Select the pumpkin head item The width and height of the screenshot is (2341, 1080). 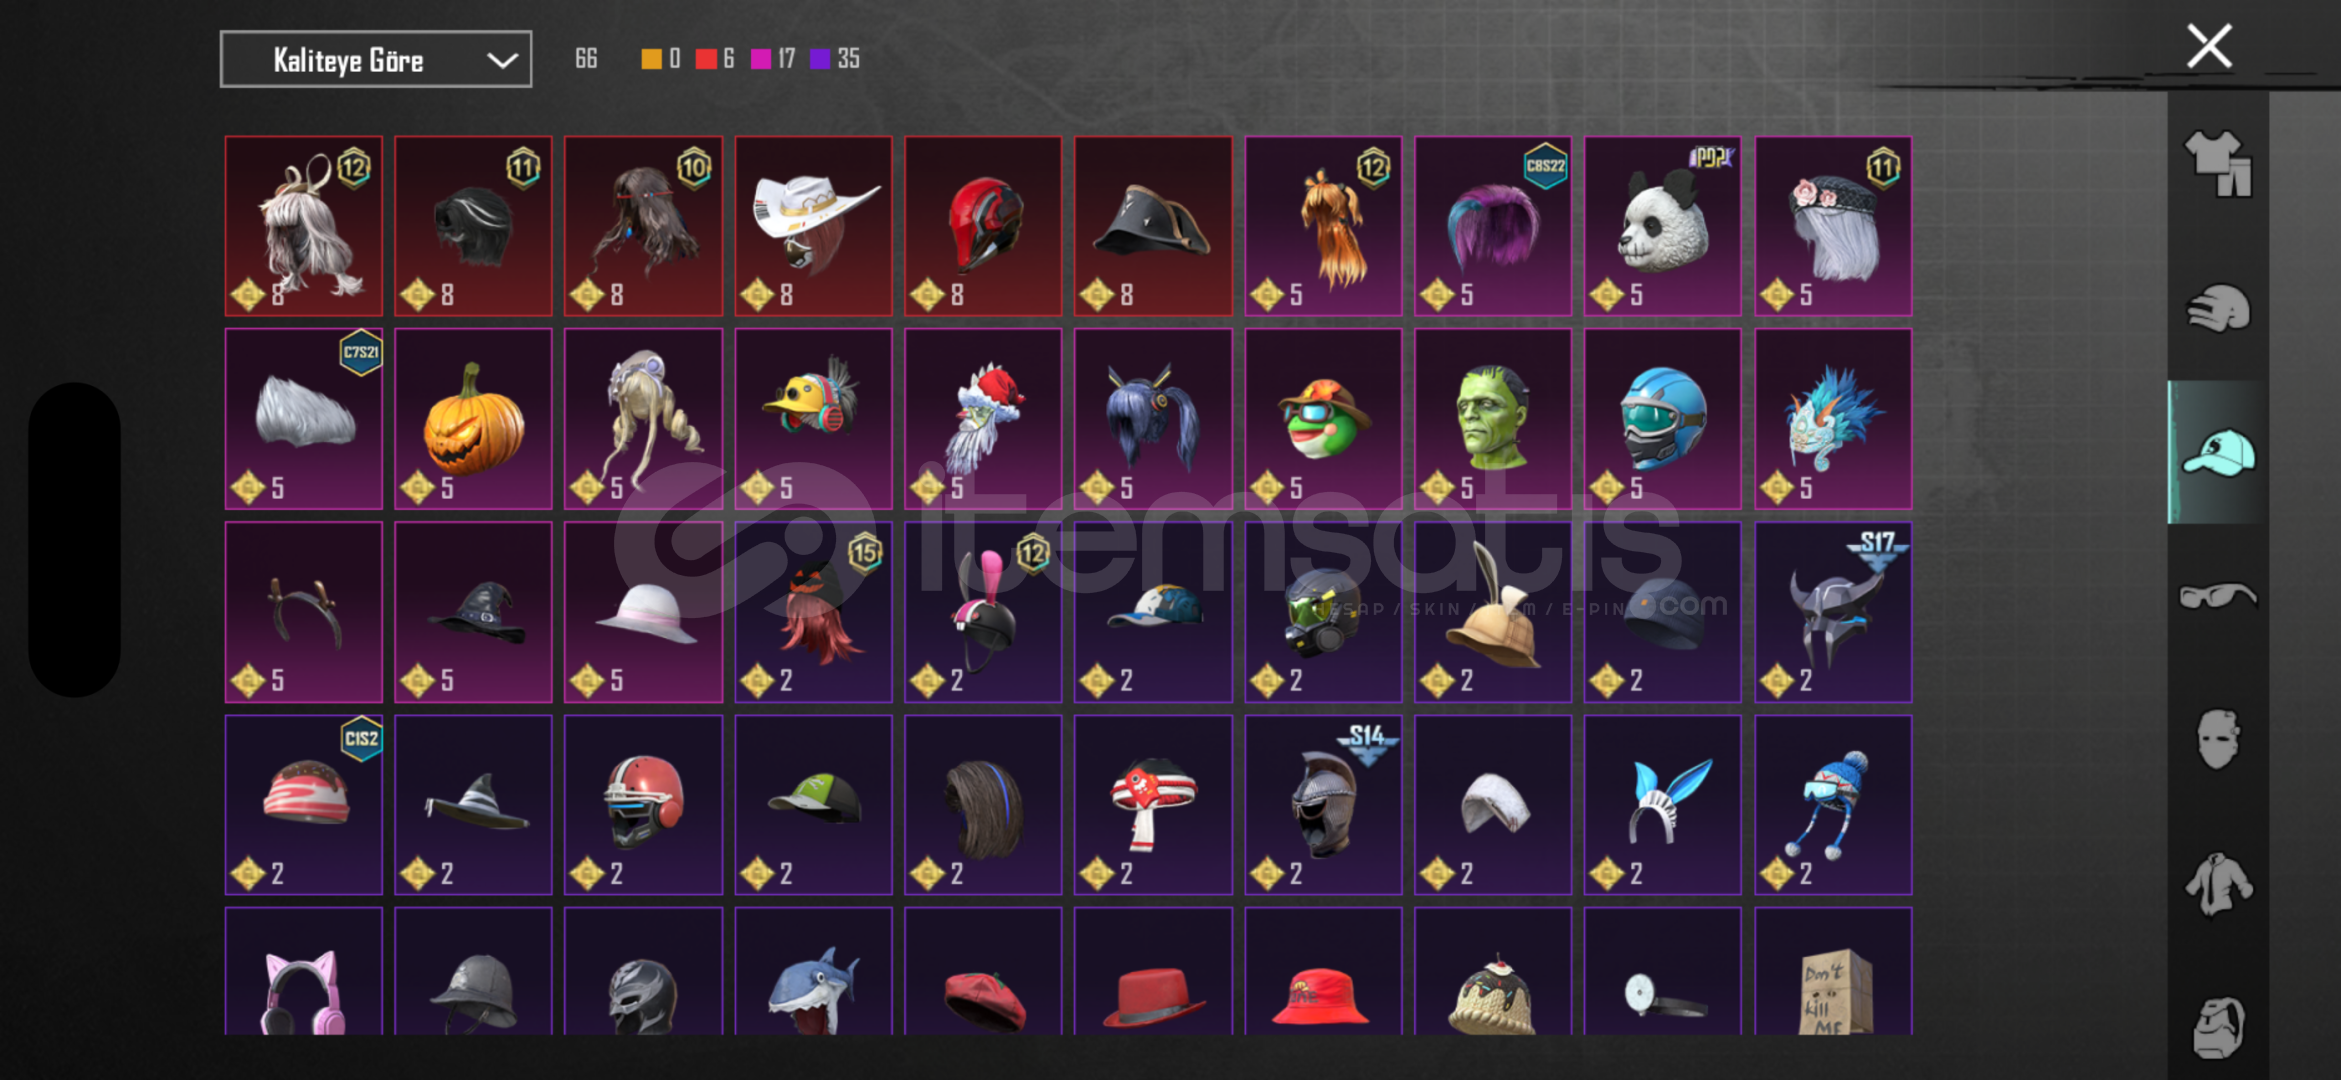[x=473, y=419]
